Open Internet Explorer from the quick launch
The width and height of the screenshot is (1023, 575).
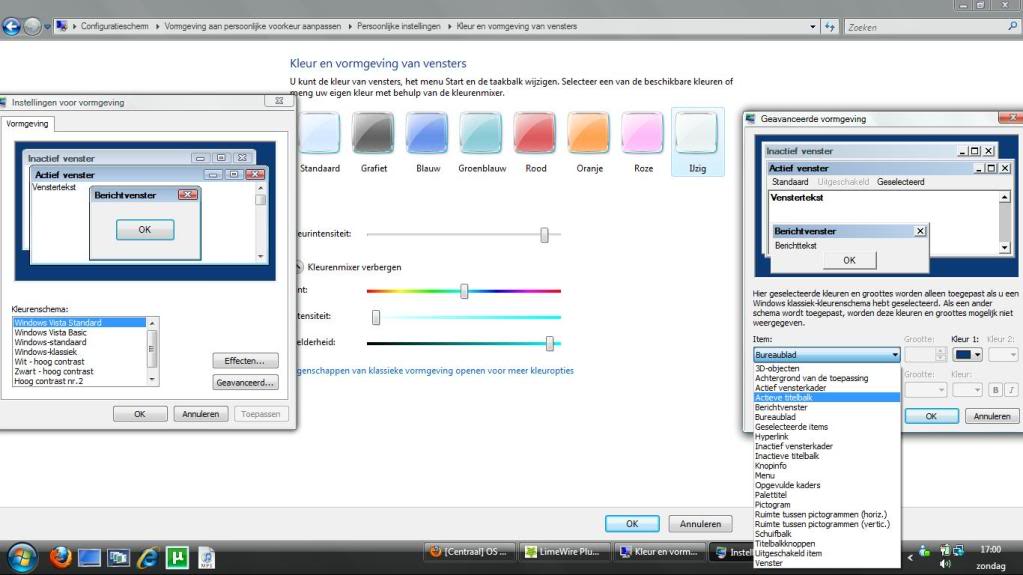pyautogui.click(x=148, y=557)
